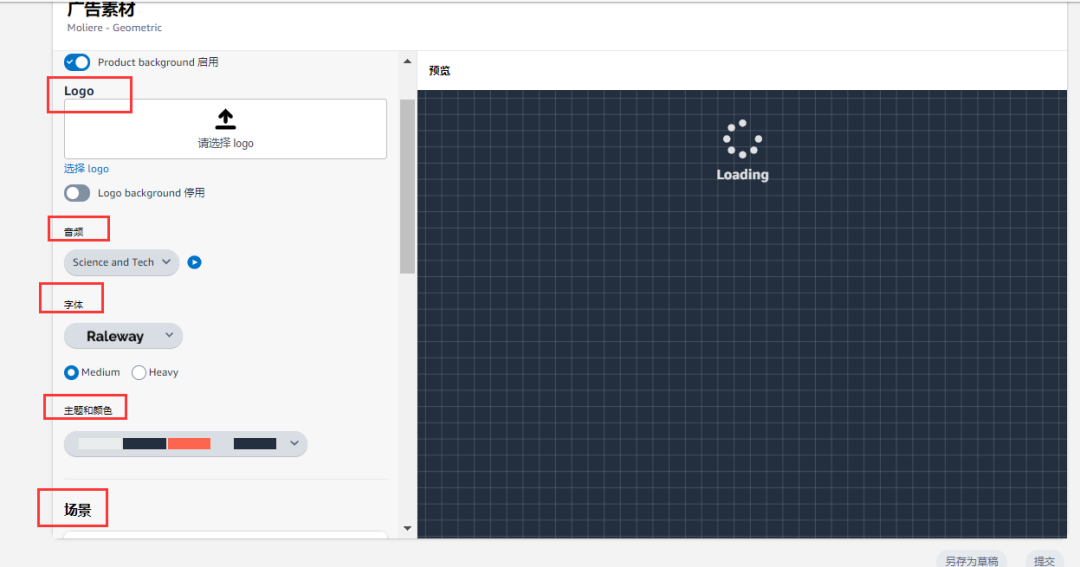The image size is (1080, 567).
Task: Open the 选择 logo link
Action: coord(86,169)
